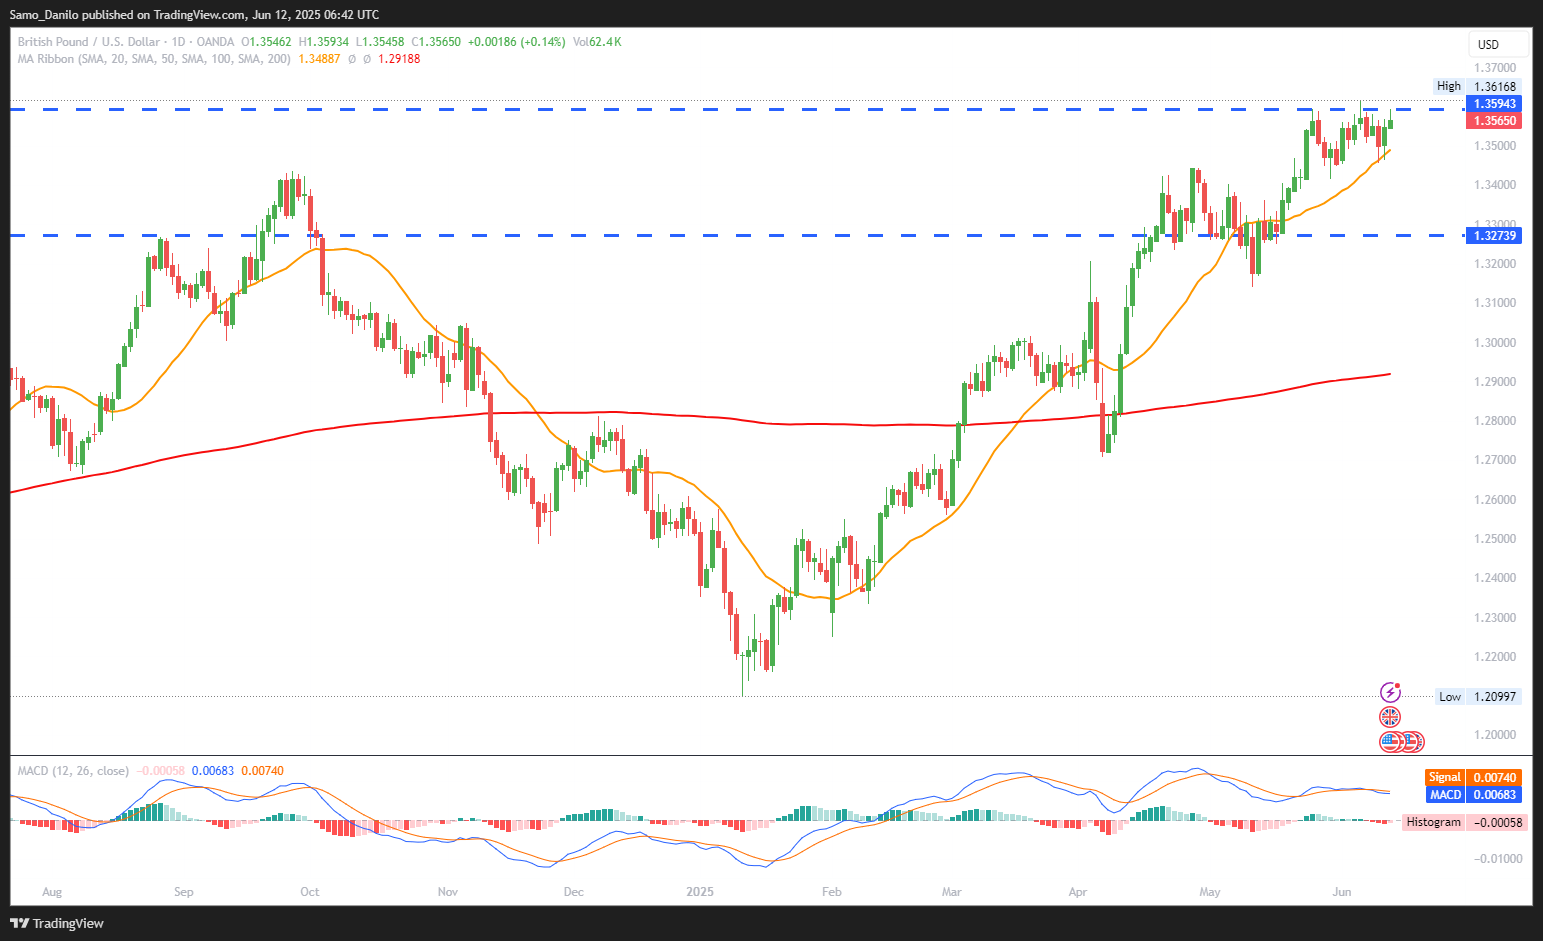Click the Low 1.20997 price marker
Image resolution: width=1543 pixels, height=941 pixels.
click(1477, 697)
